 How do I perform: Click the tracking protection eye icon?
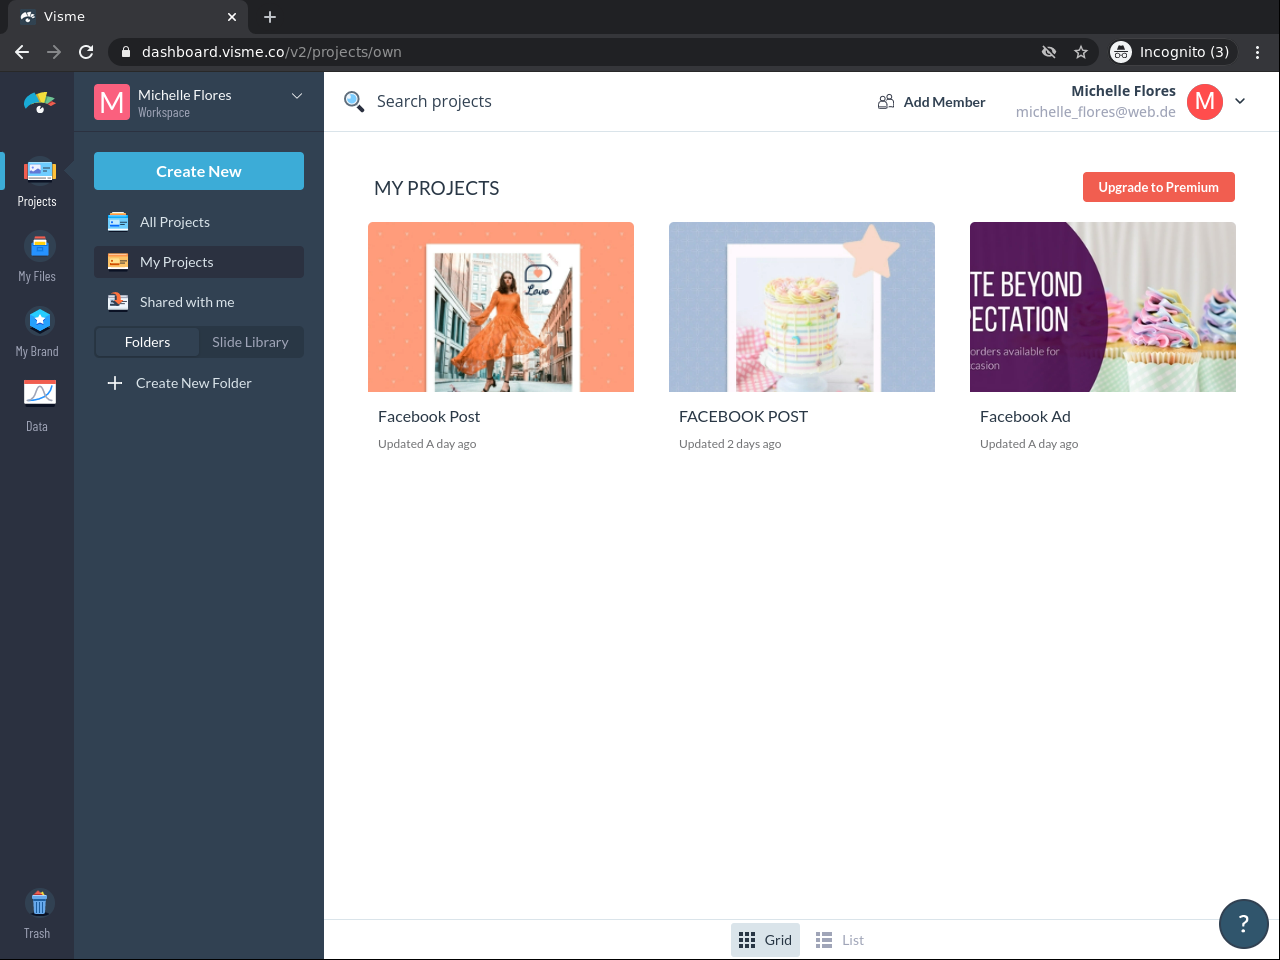pyautogui.click(x=1049, y=52)
